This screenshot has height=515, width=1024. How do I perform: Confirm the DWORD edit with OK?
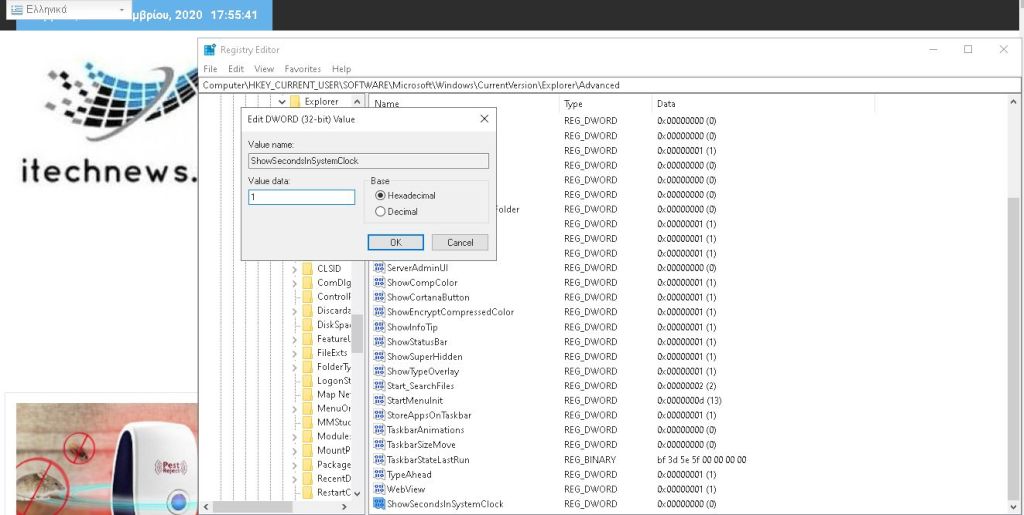pos(396,242)
